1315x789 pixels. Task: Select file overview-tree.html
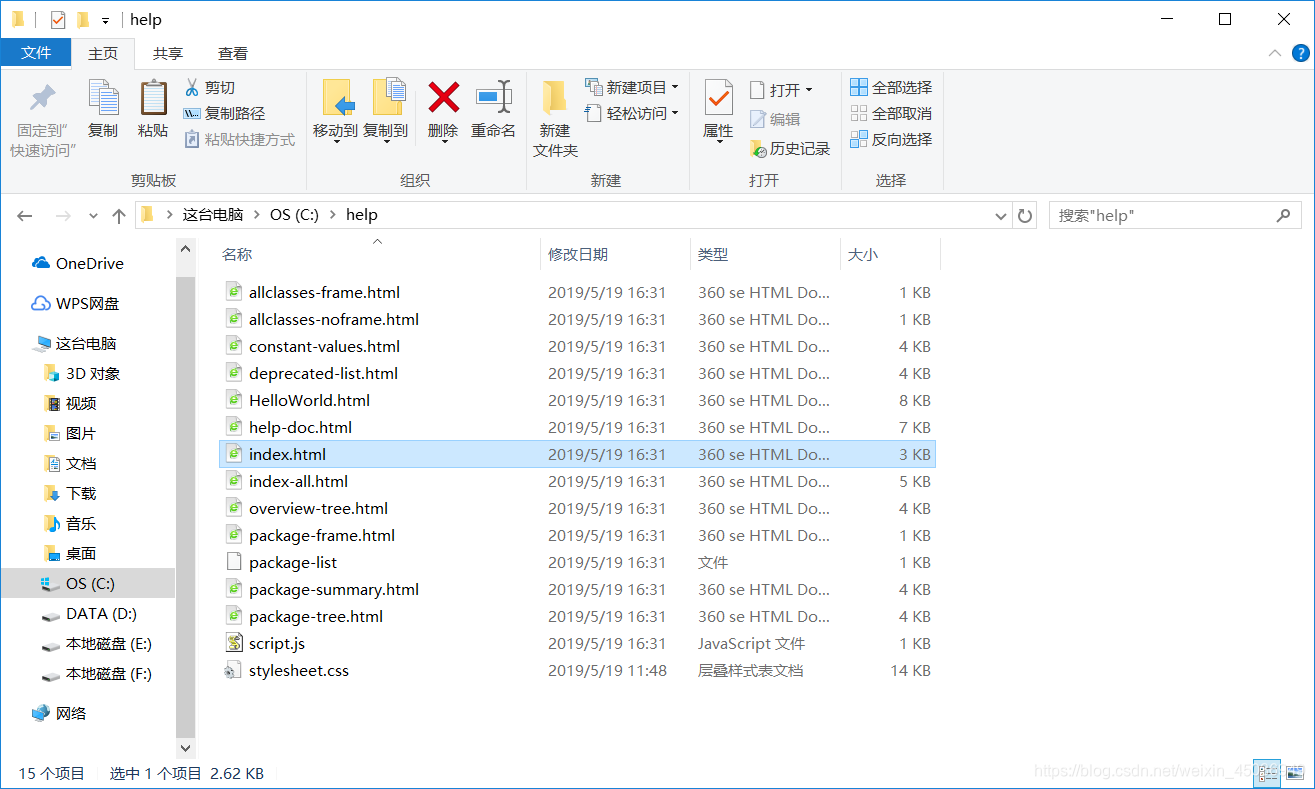click(x=318, y=508)
